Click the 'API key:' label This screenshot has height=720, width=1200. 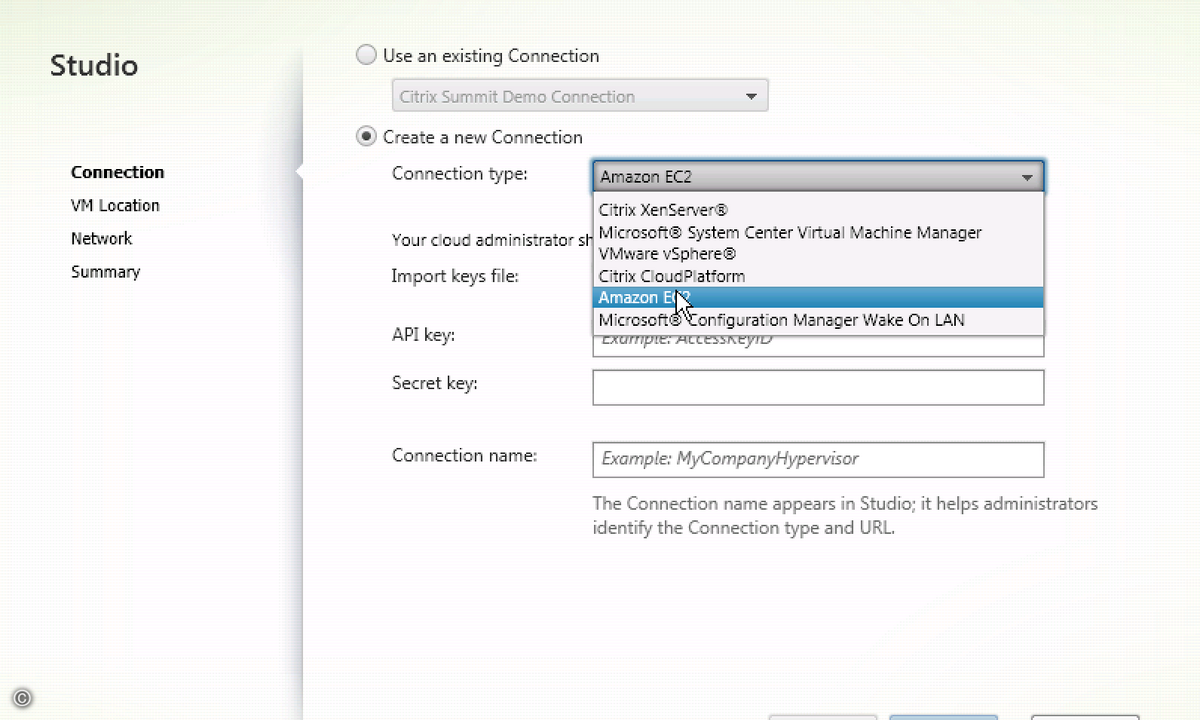[423, 335]
